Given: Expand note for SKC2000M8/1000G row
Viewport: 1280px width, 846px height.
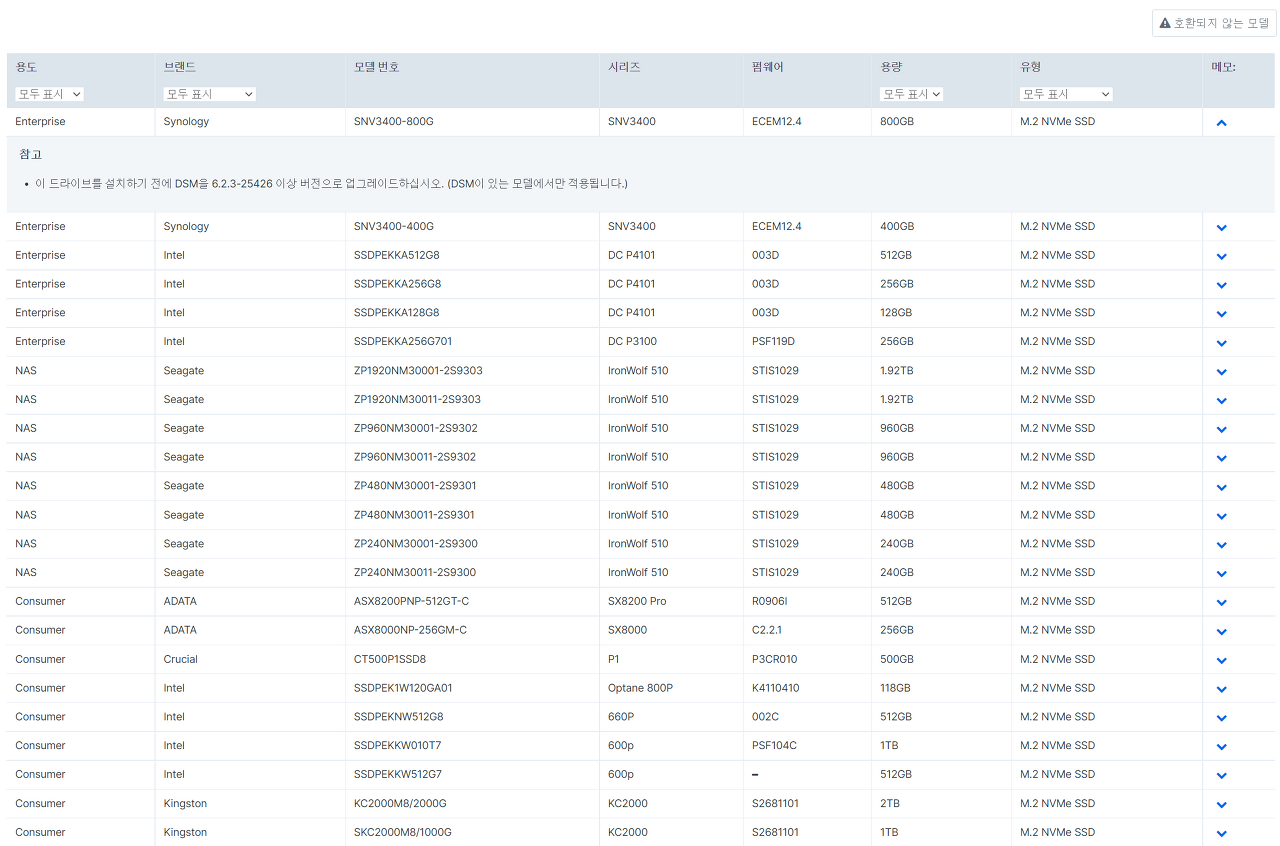Looking at the screenshot, I should 1221,834.
